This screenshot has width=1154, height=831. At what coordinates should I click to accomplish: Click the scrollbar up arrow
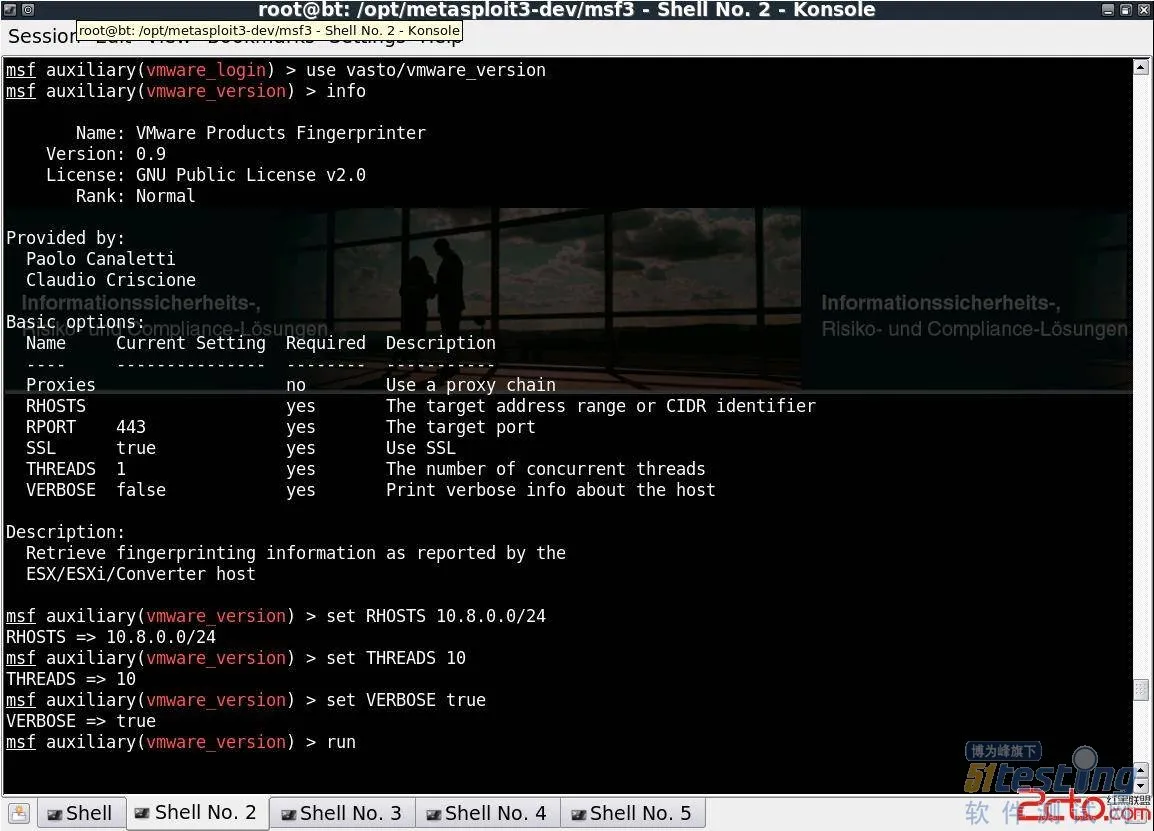(1140, 67)
